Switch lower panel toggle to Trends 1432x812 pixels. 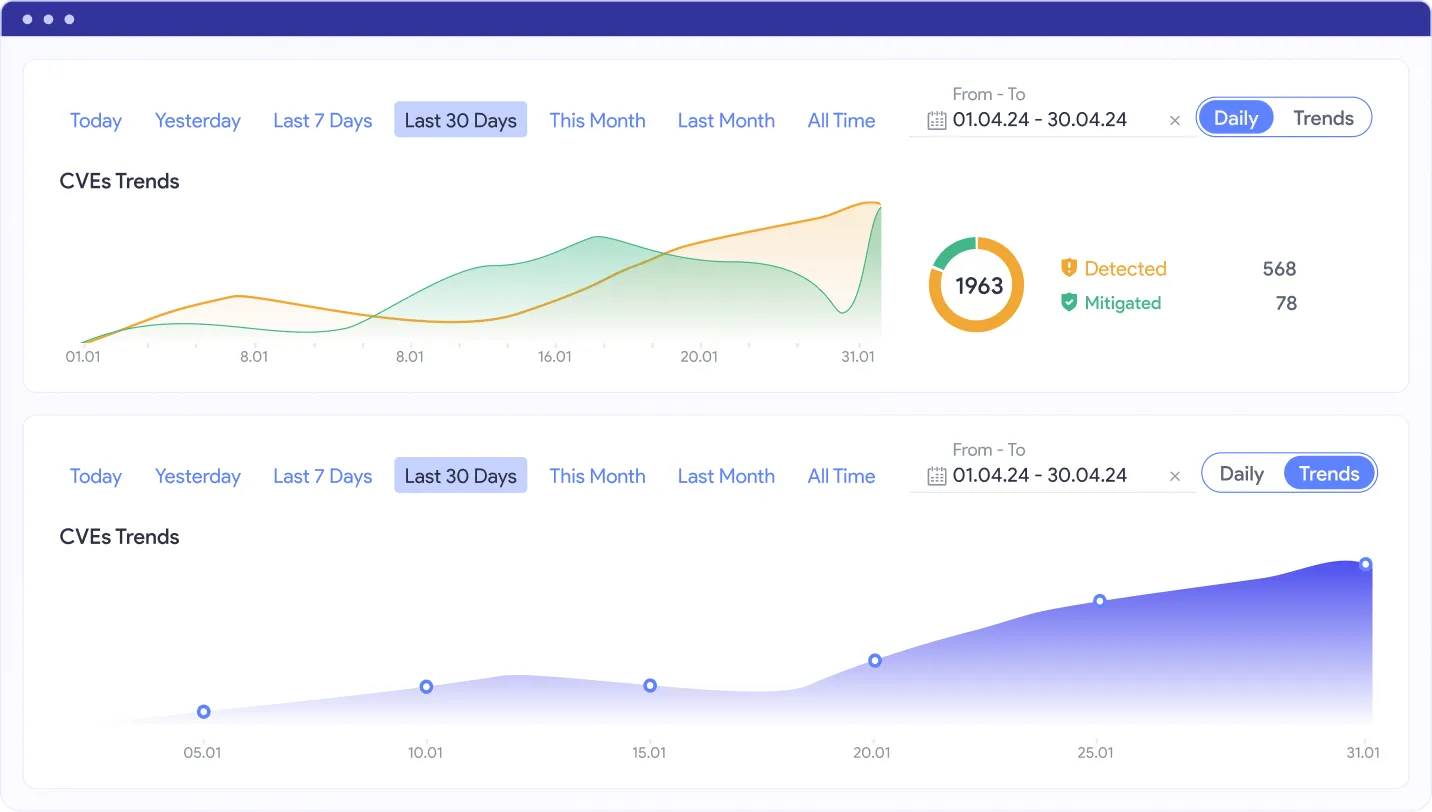[1329, 474]
